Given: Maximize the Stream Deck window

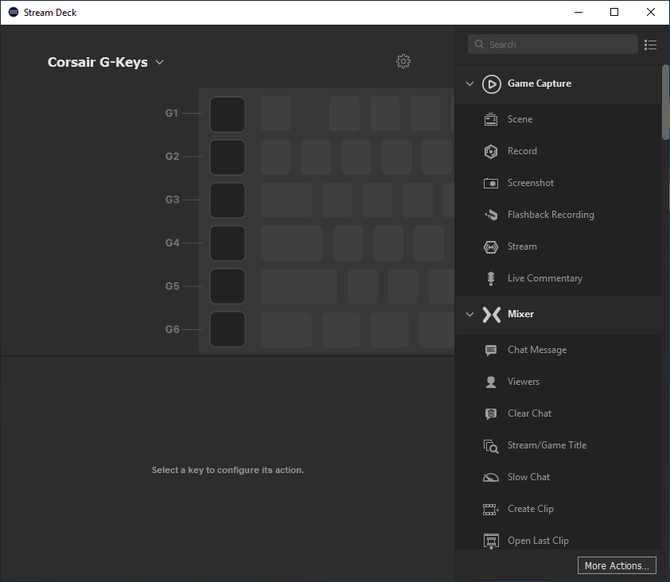Looking at the screenshot, I should 614,12.
